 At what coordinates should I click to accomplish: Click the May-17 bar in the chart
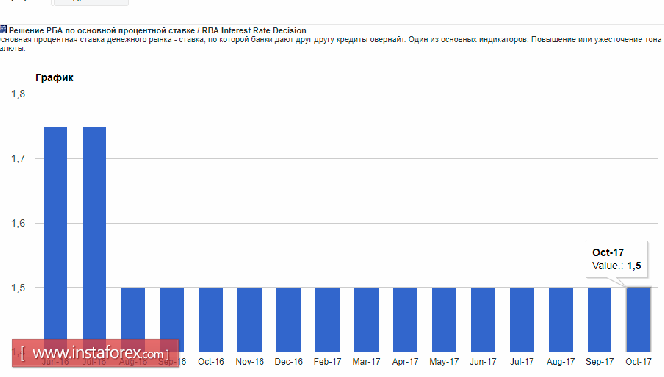point(444,320)
